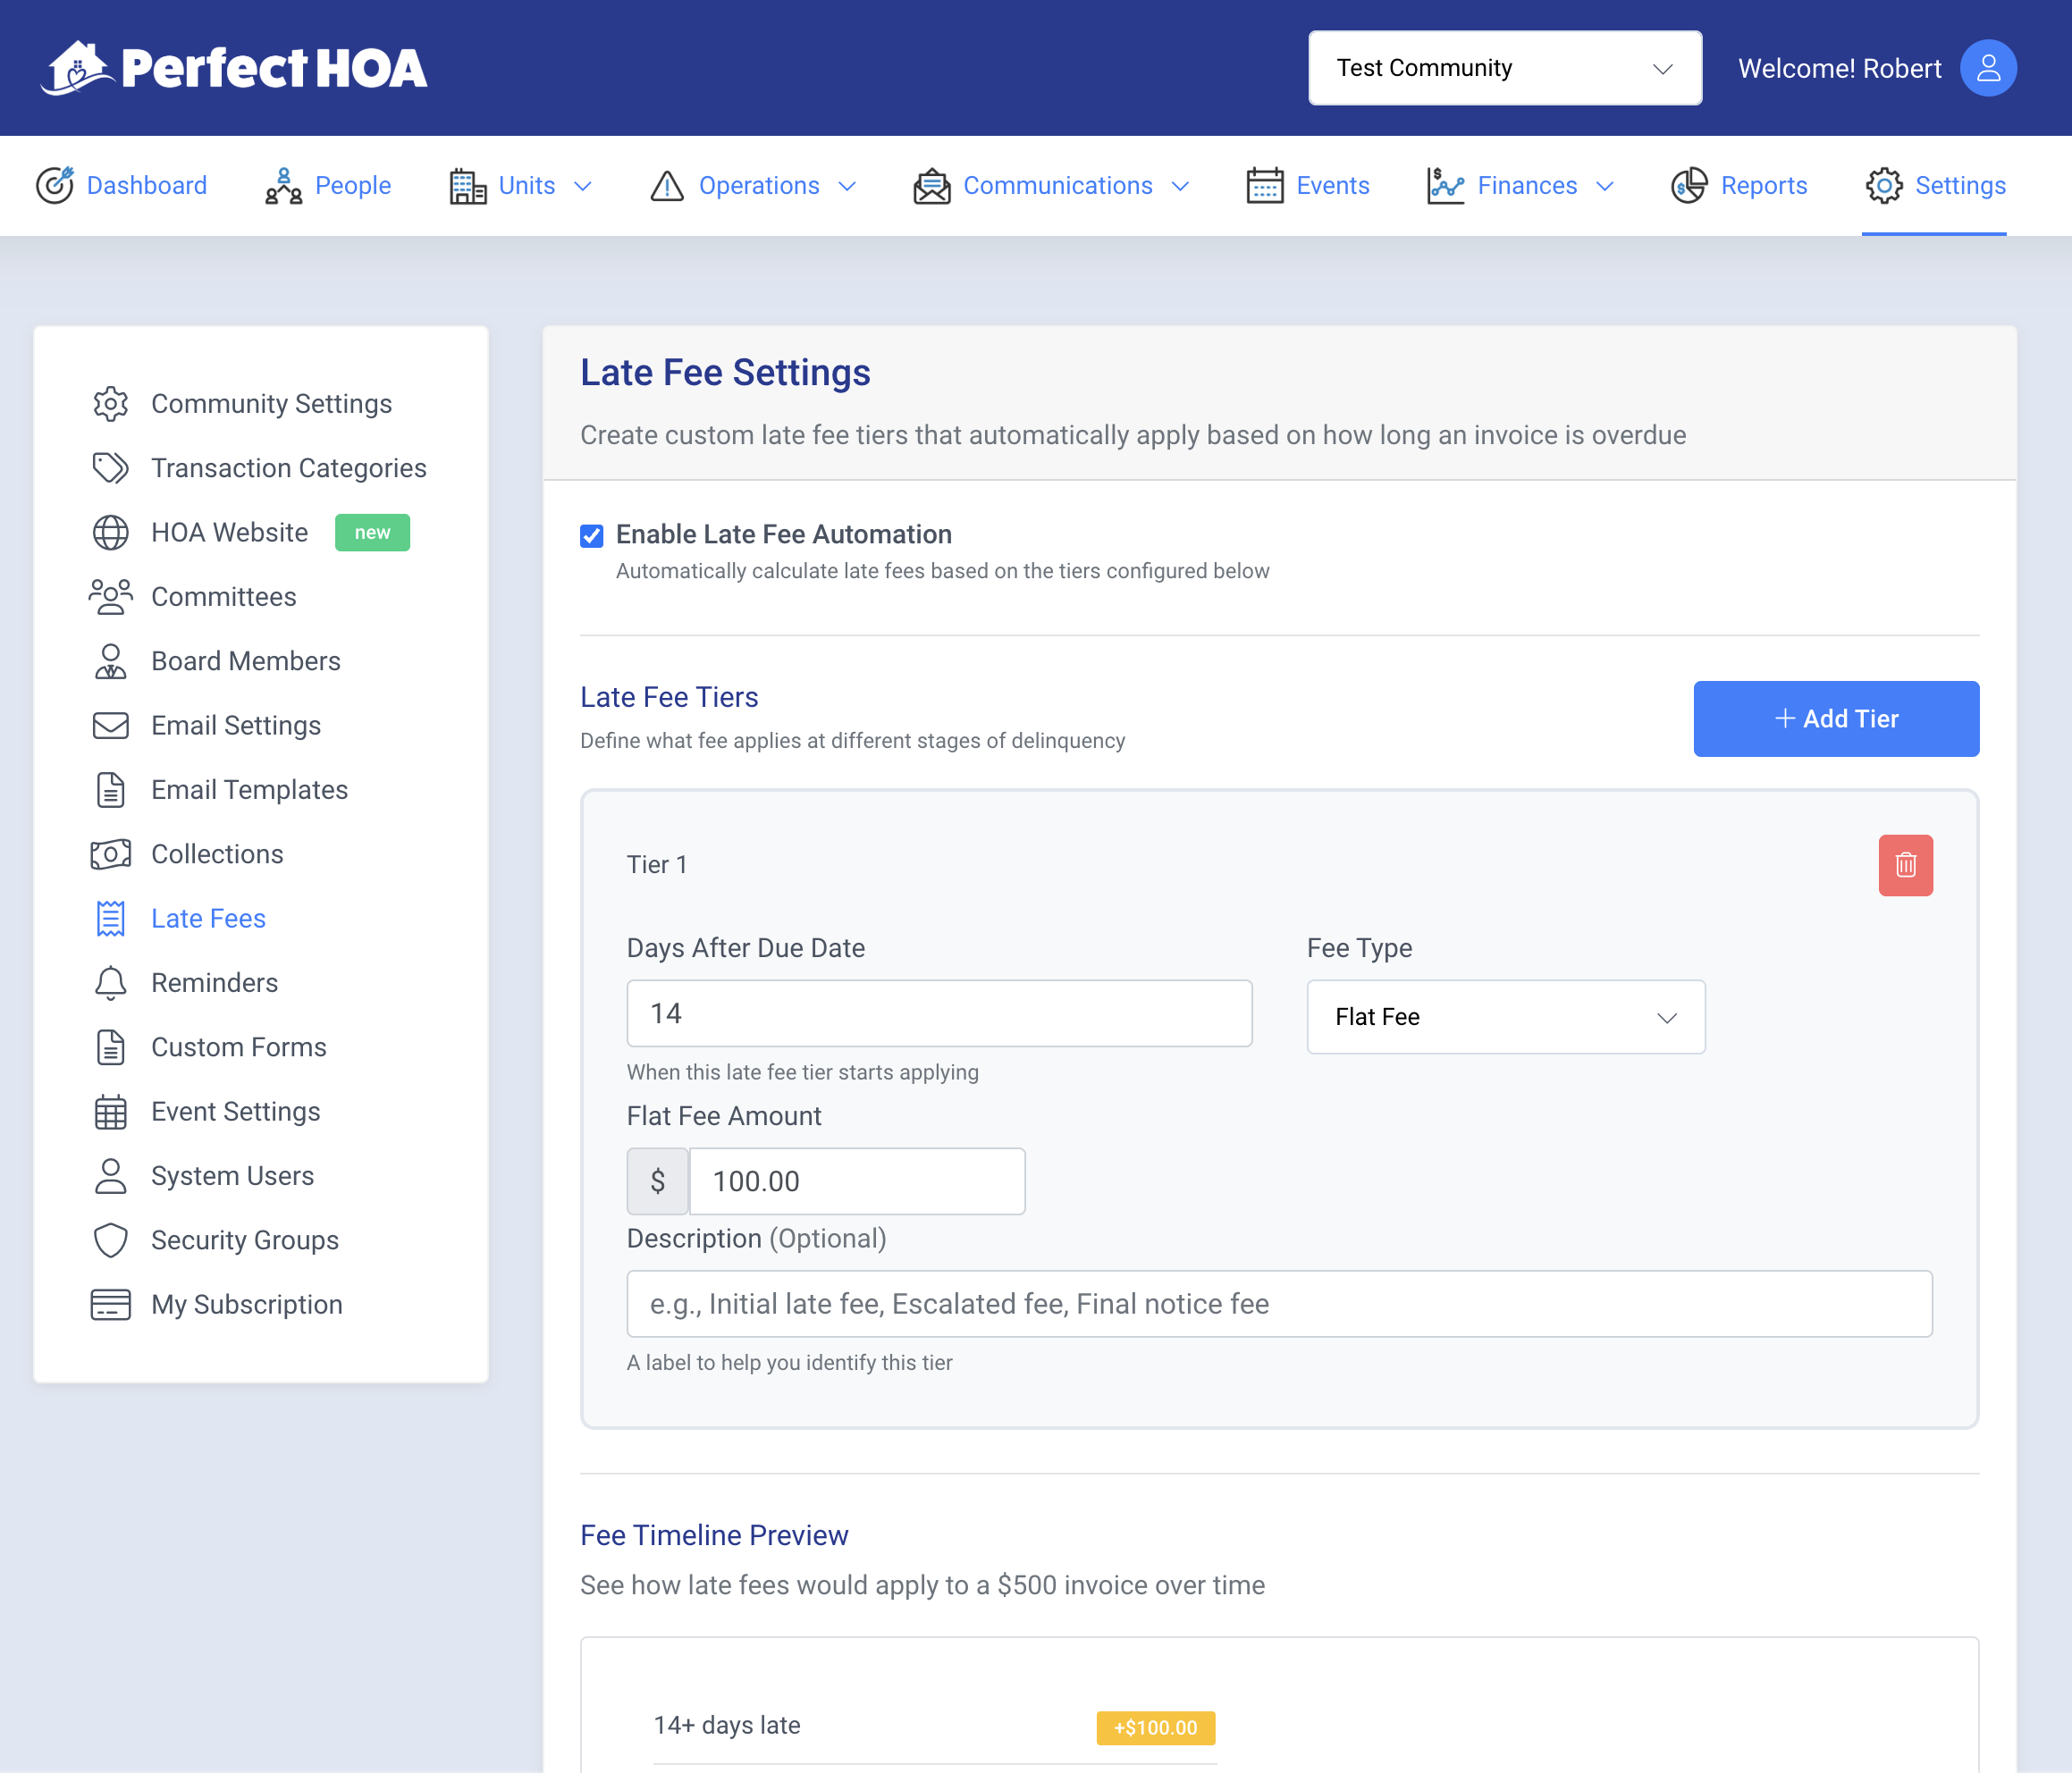The width and height of the screenshot is (2072, 1773).
Task: Click the Collections money icon in sidebar
Action: tap(110, 854)
